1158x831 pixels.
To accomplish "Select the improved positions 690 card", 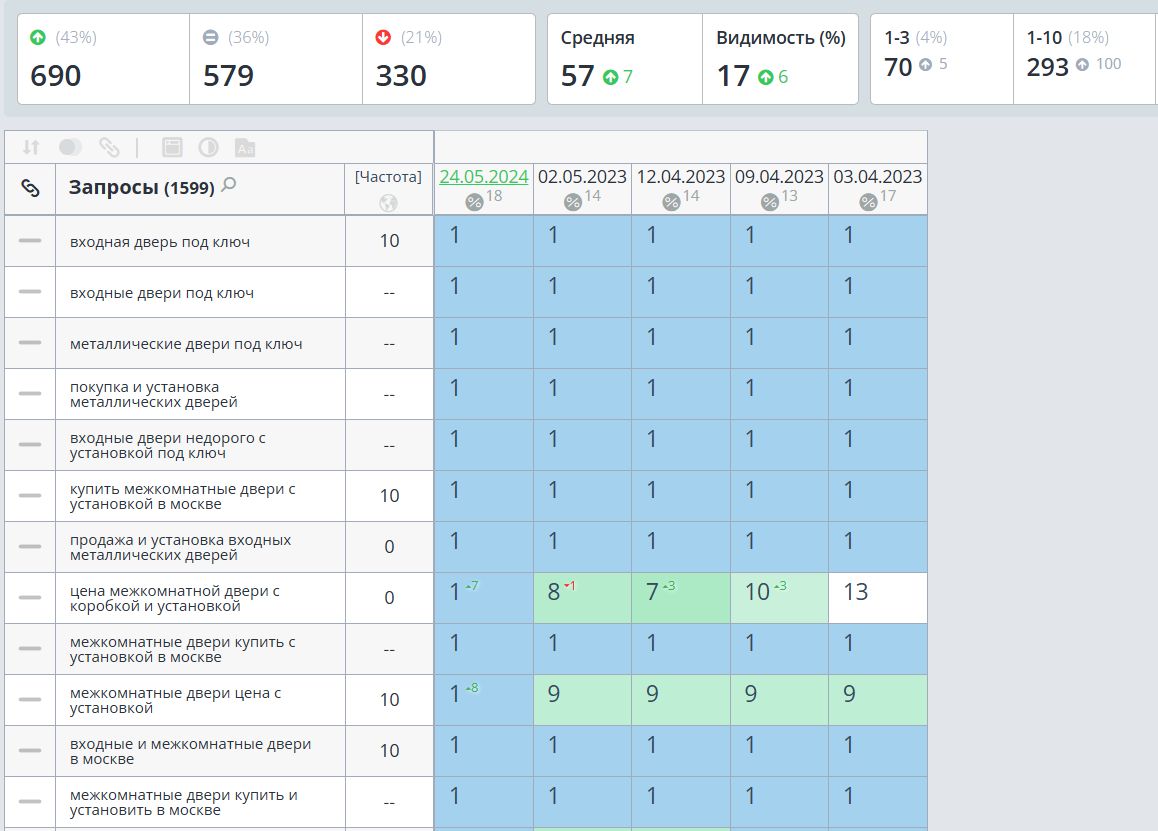I will point(103,59).
